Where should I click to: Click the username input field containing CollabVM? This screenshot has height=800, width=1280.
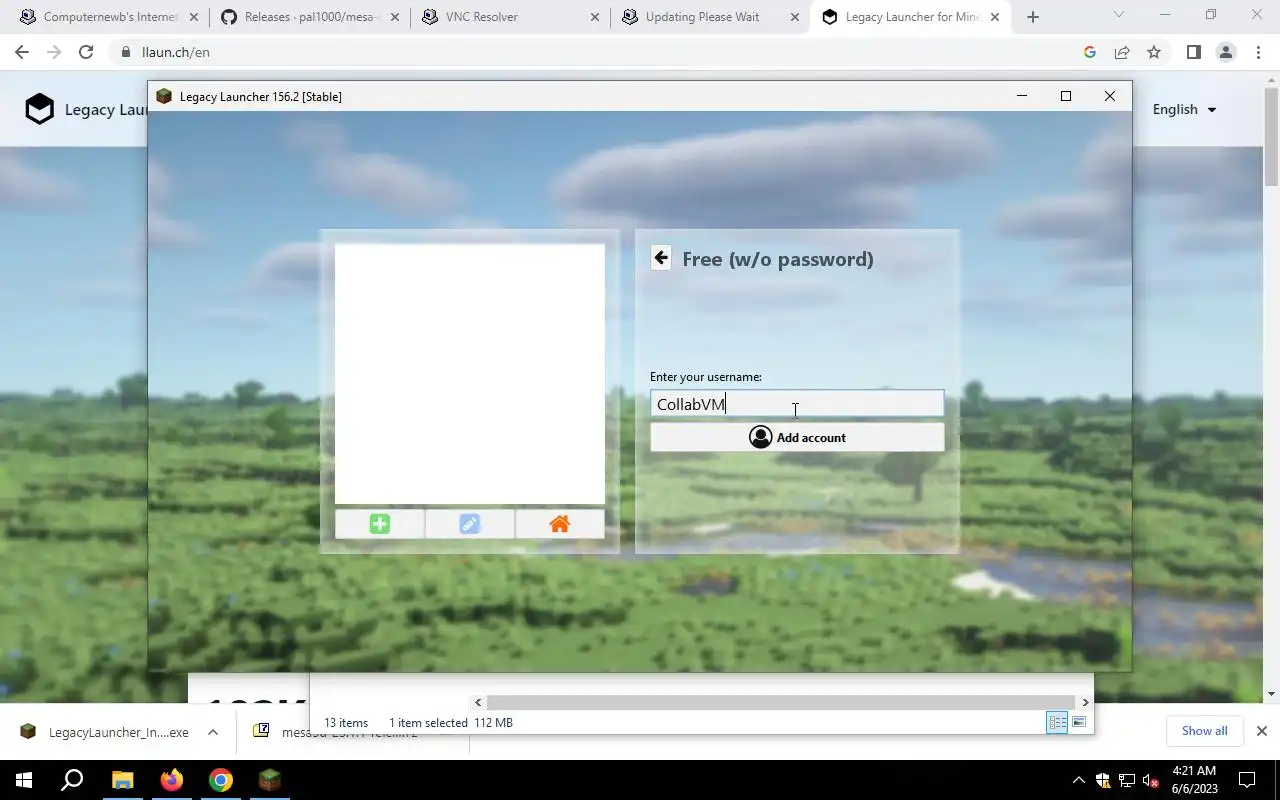tap(797, 404)
